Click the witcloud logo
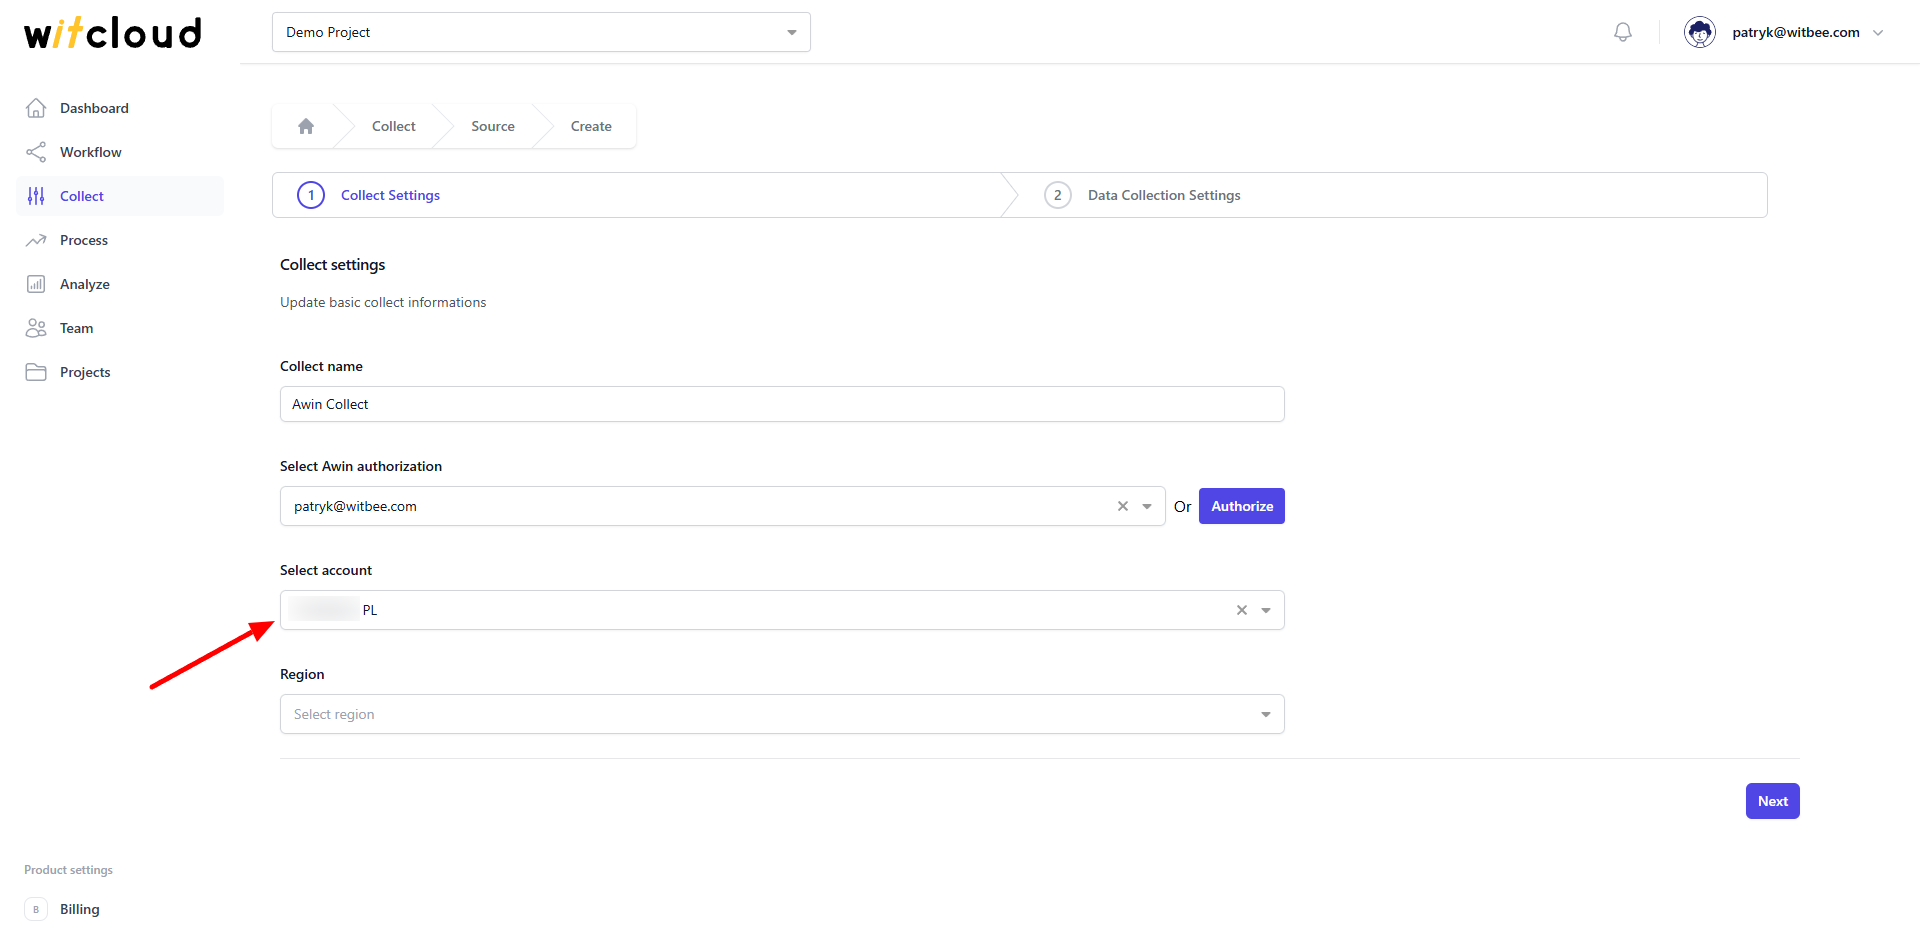Screen dimensions: 1920x945 coord(113,33)
